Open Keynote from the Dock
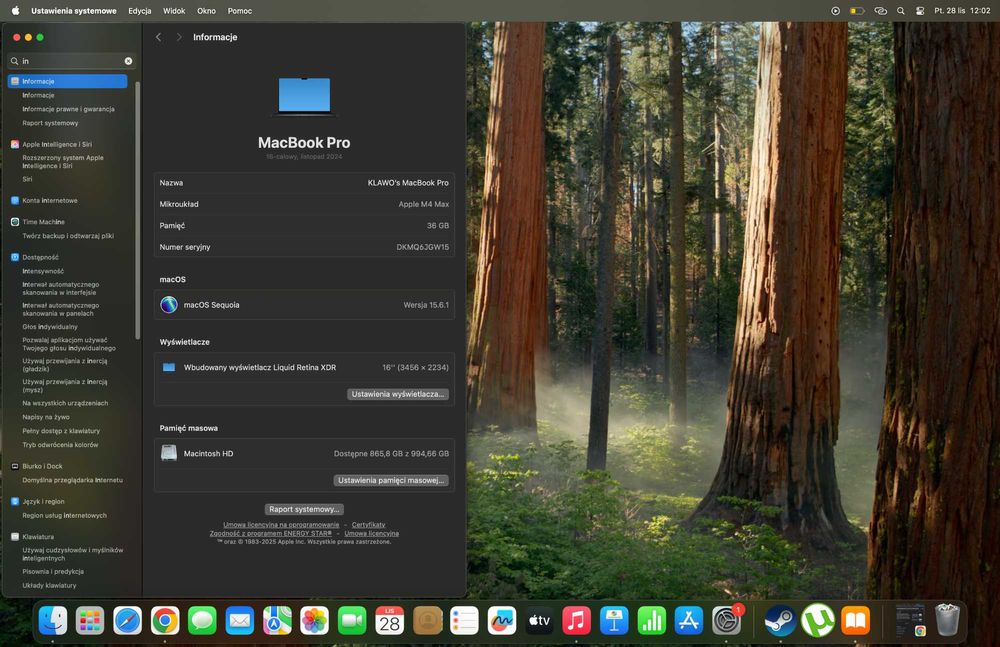 pos(614,620)
